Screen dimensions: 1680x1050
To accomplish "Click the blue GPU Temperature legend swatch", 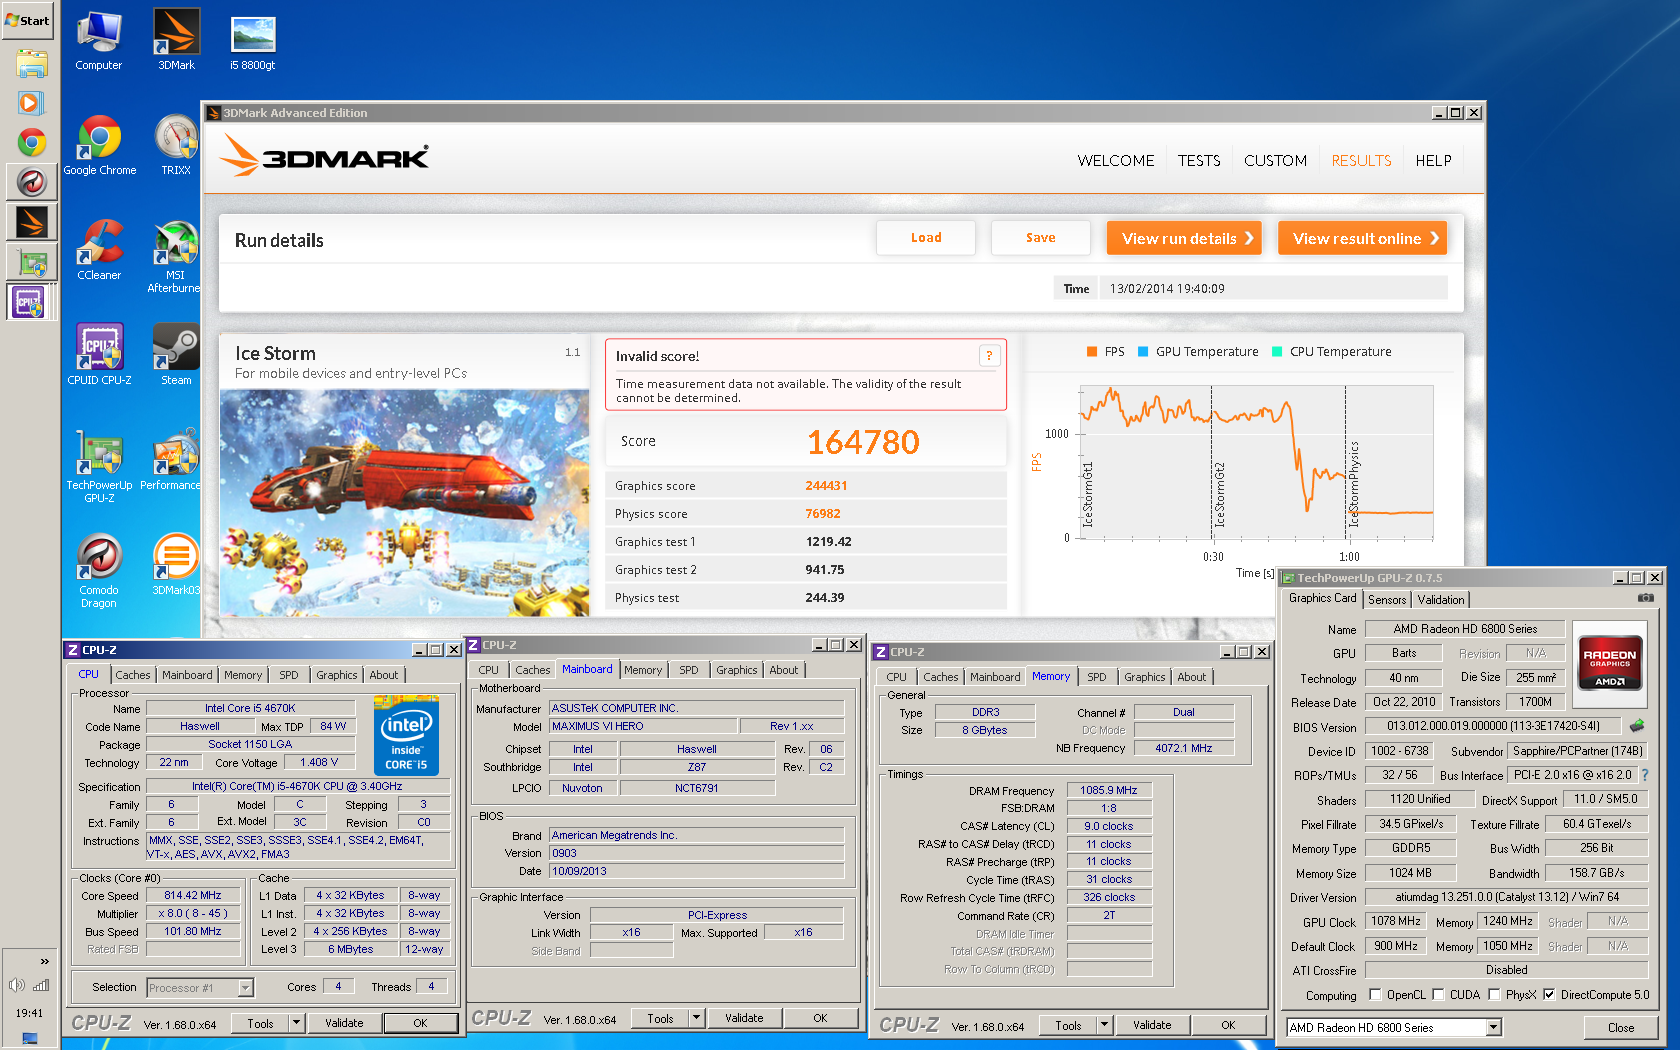I will [1143, 351].
